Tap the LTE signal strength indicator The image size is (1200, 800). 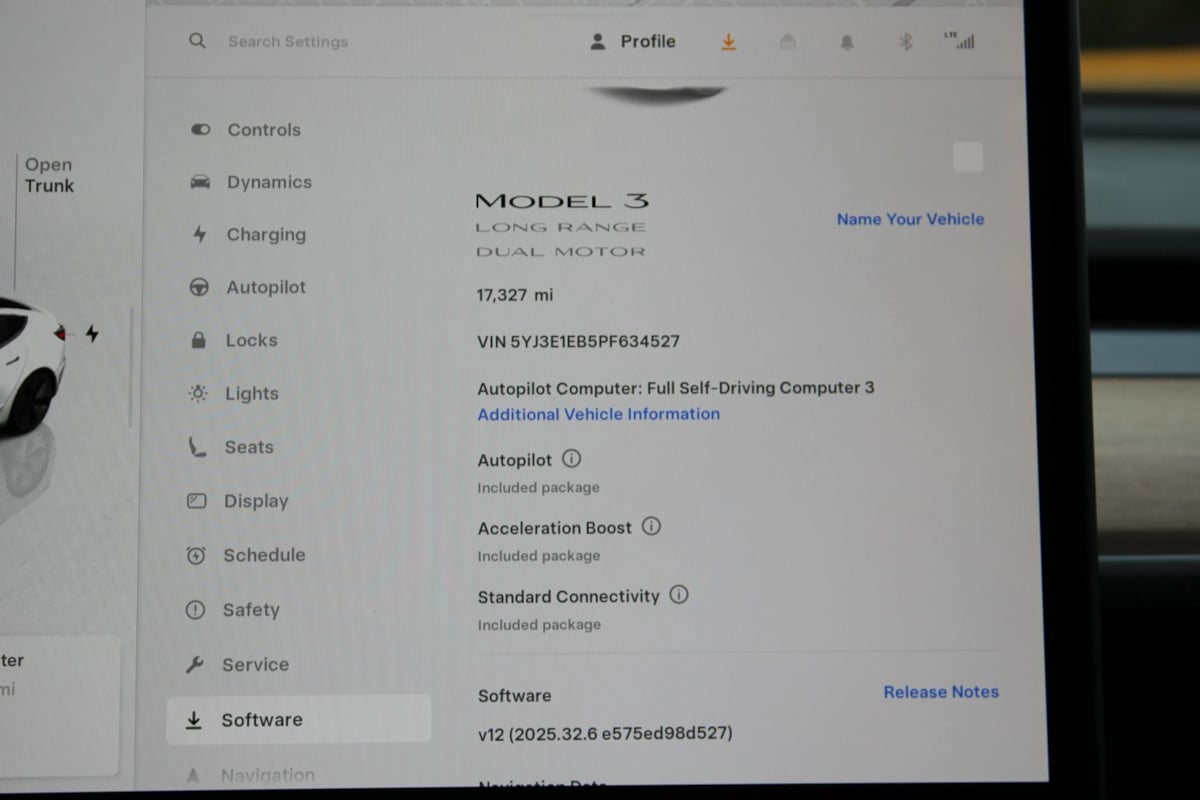(x=959, y=41)
